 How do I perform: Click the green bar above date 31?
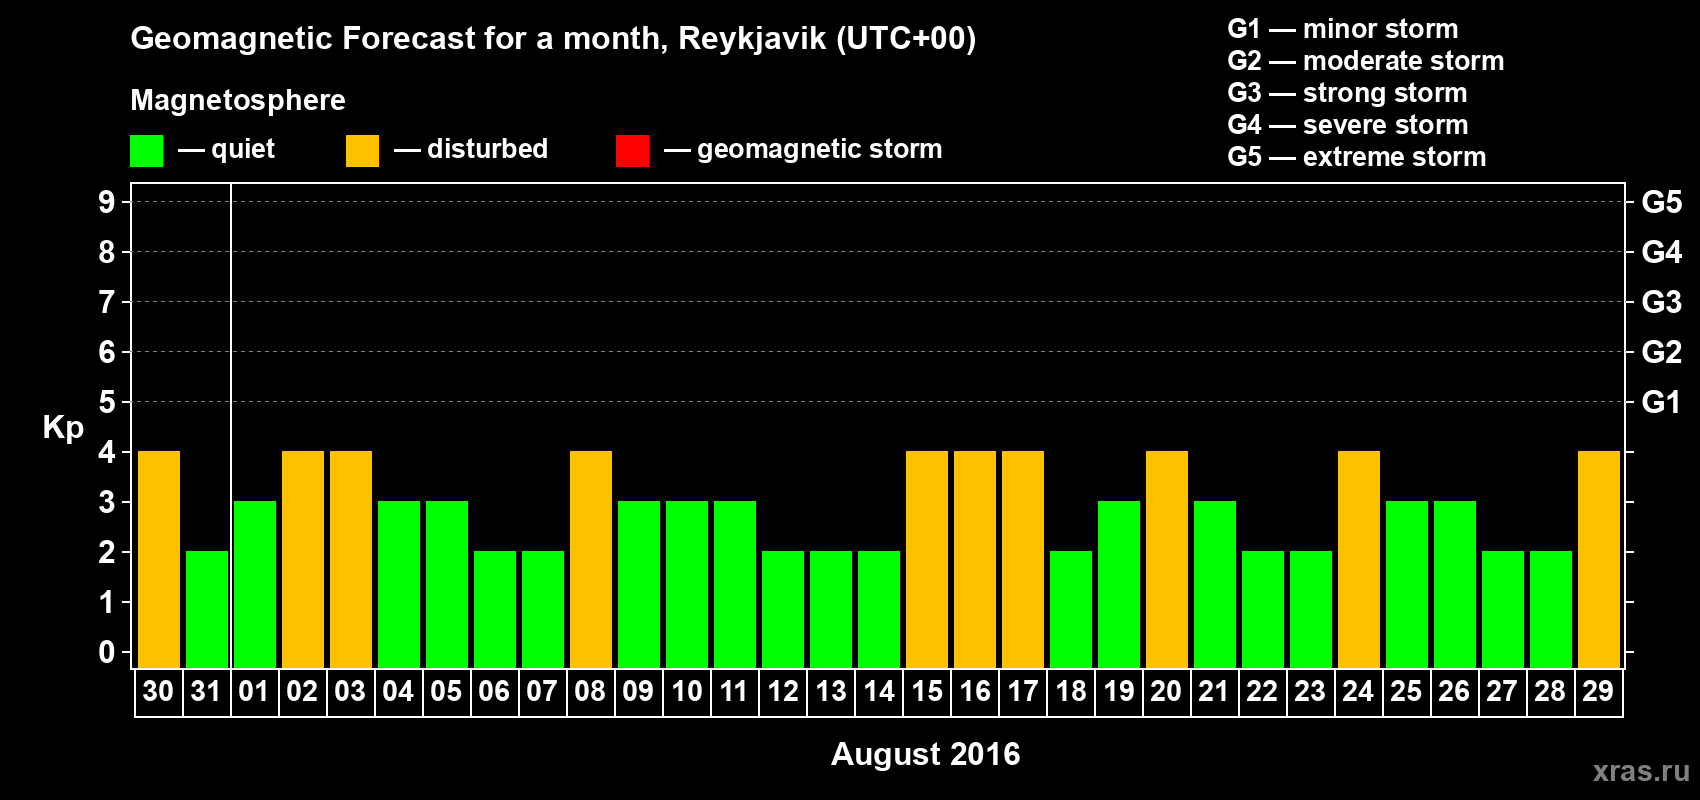point(206,609)
